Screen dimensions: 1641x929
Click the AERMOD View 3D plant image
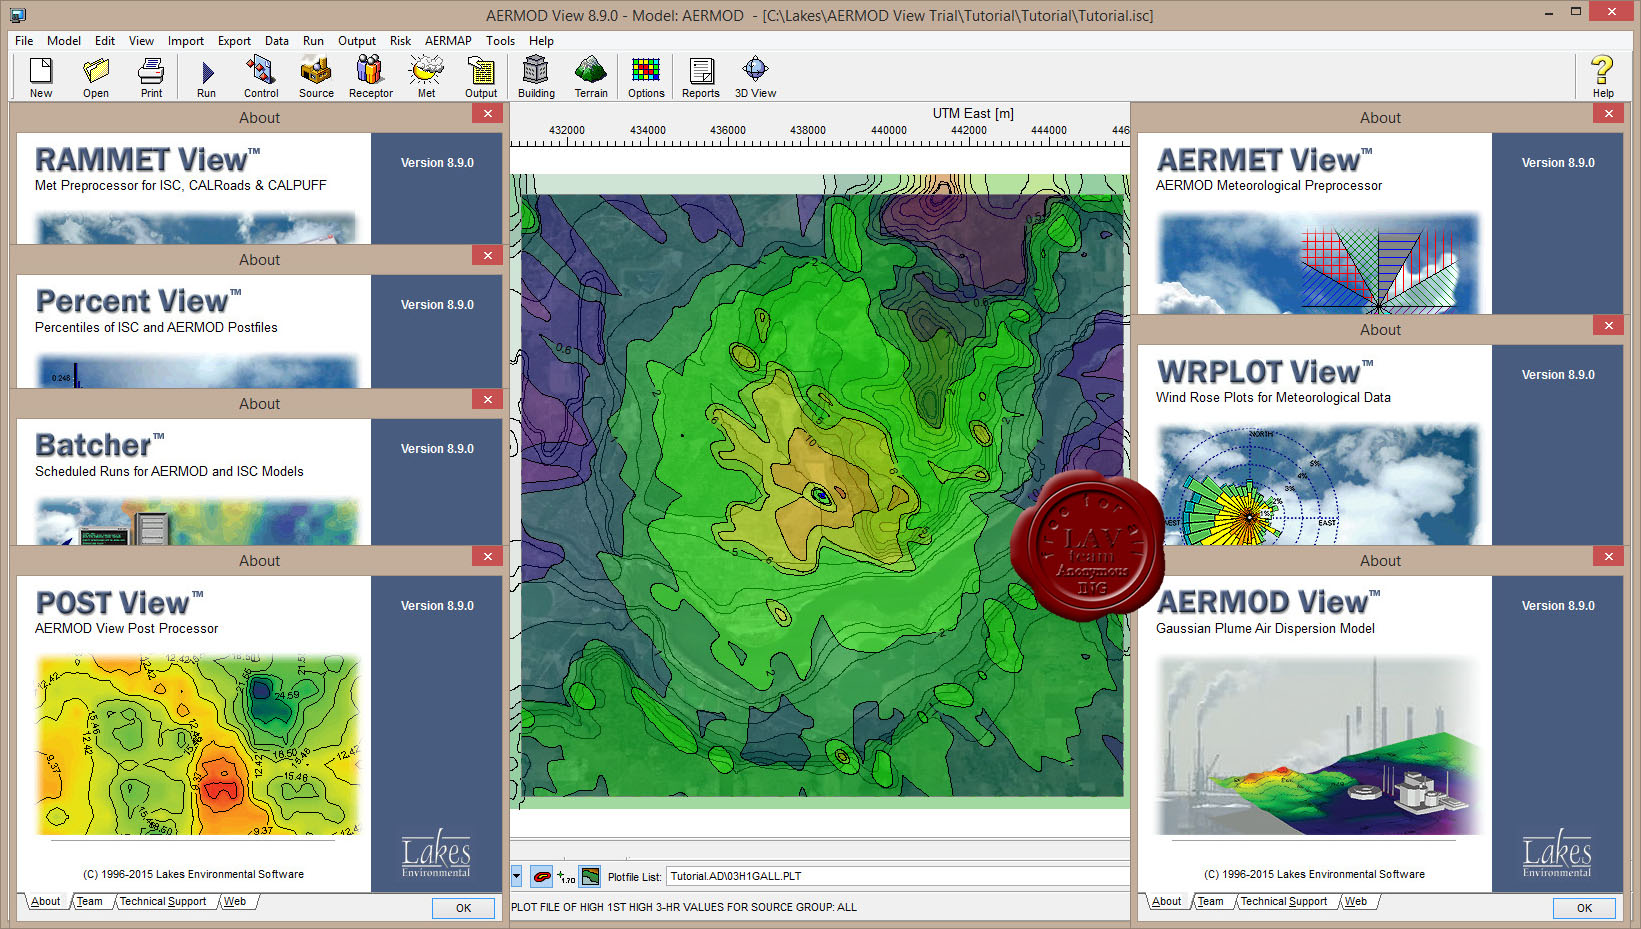(x=1318, y=745)
